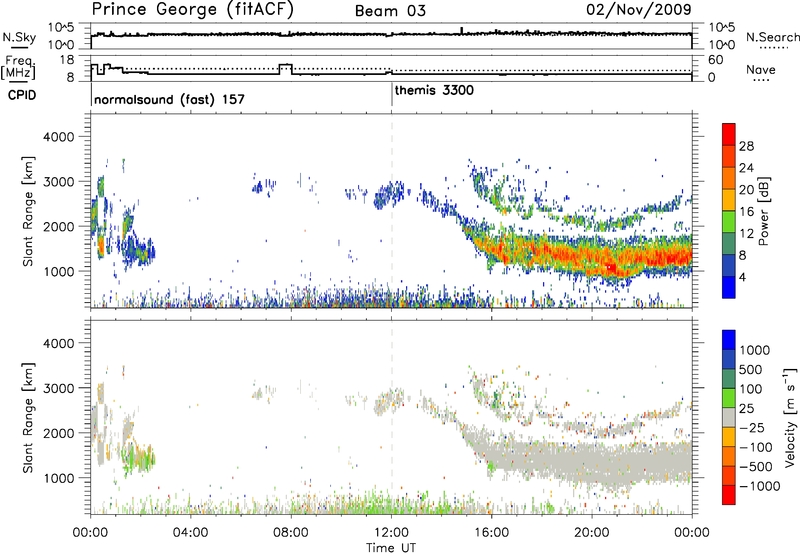
Task: Click the '08:00' time axis tick
Action: [x=291, y=533]
